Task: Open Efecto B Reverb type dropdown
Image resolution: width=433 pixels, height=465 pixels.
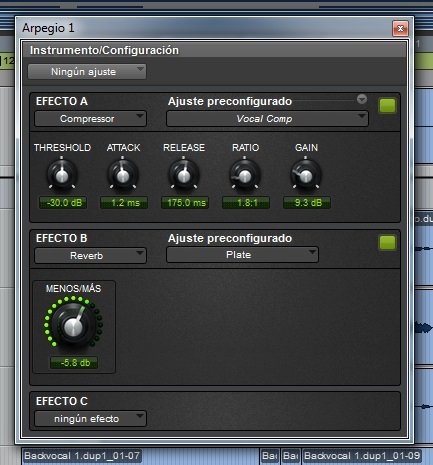Action: click(90, 256)
